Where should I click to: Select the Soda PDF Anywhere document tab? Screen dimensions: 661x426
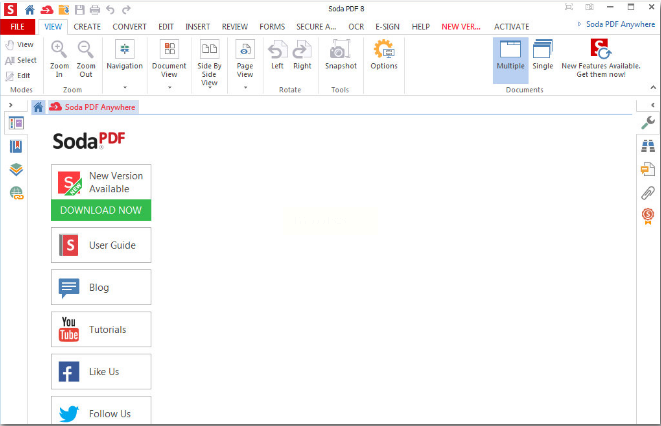tap(93, 107)
